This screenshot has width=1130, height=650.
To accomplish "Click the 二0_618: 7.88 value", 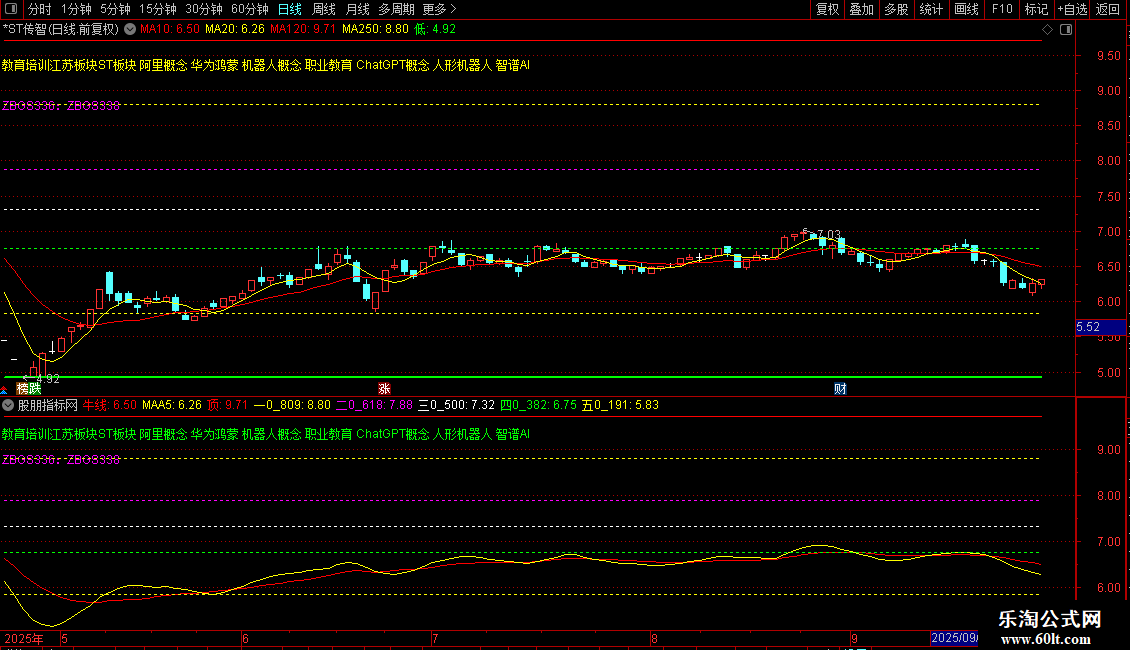I will tap(374, 405).
